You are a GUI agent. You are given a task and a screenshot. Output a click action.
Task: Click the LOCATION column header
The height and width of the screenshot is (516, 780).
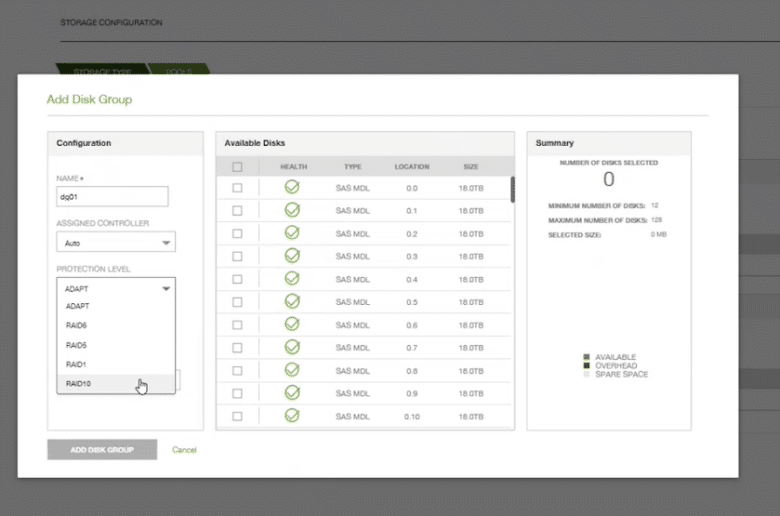pyautogui.click(x=412, y=167)
